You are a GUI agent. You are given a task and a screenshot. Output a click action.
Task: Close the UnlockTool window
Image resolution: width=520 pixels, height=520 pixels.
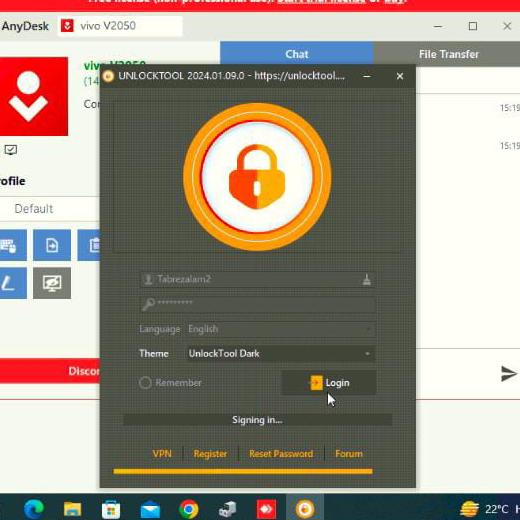coord(400,76)
